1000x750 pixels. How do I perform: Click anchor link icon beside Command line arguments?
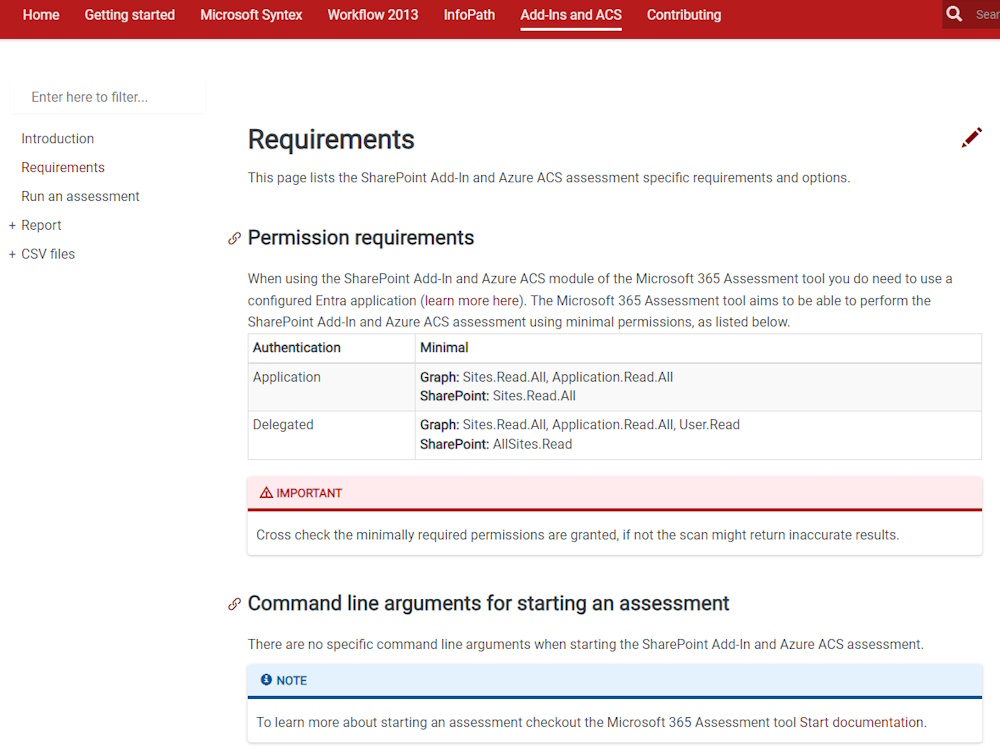(234, 604)
